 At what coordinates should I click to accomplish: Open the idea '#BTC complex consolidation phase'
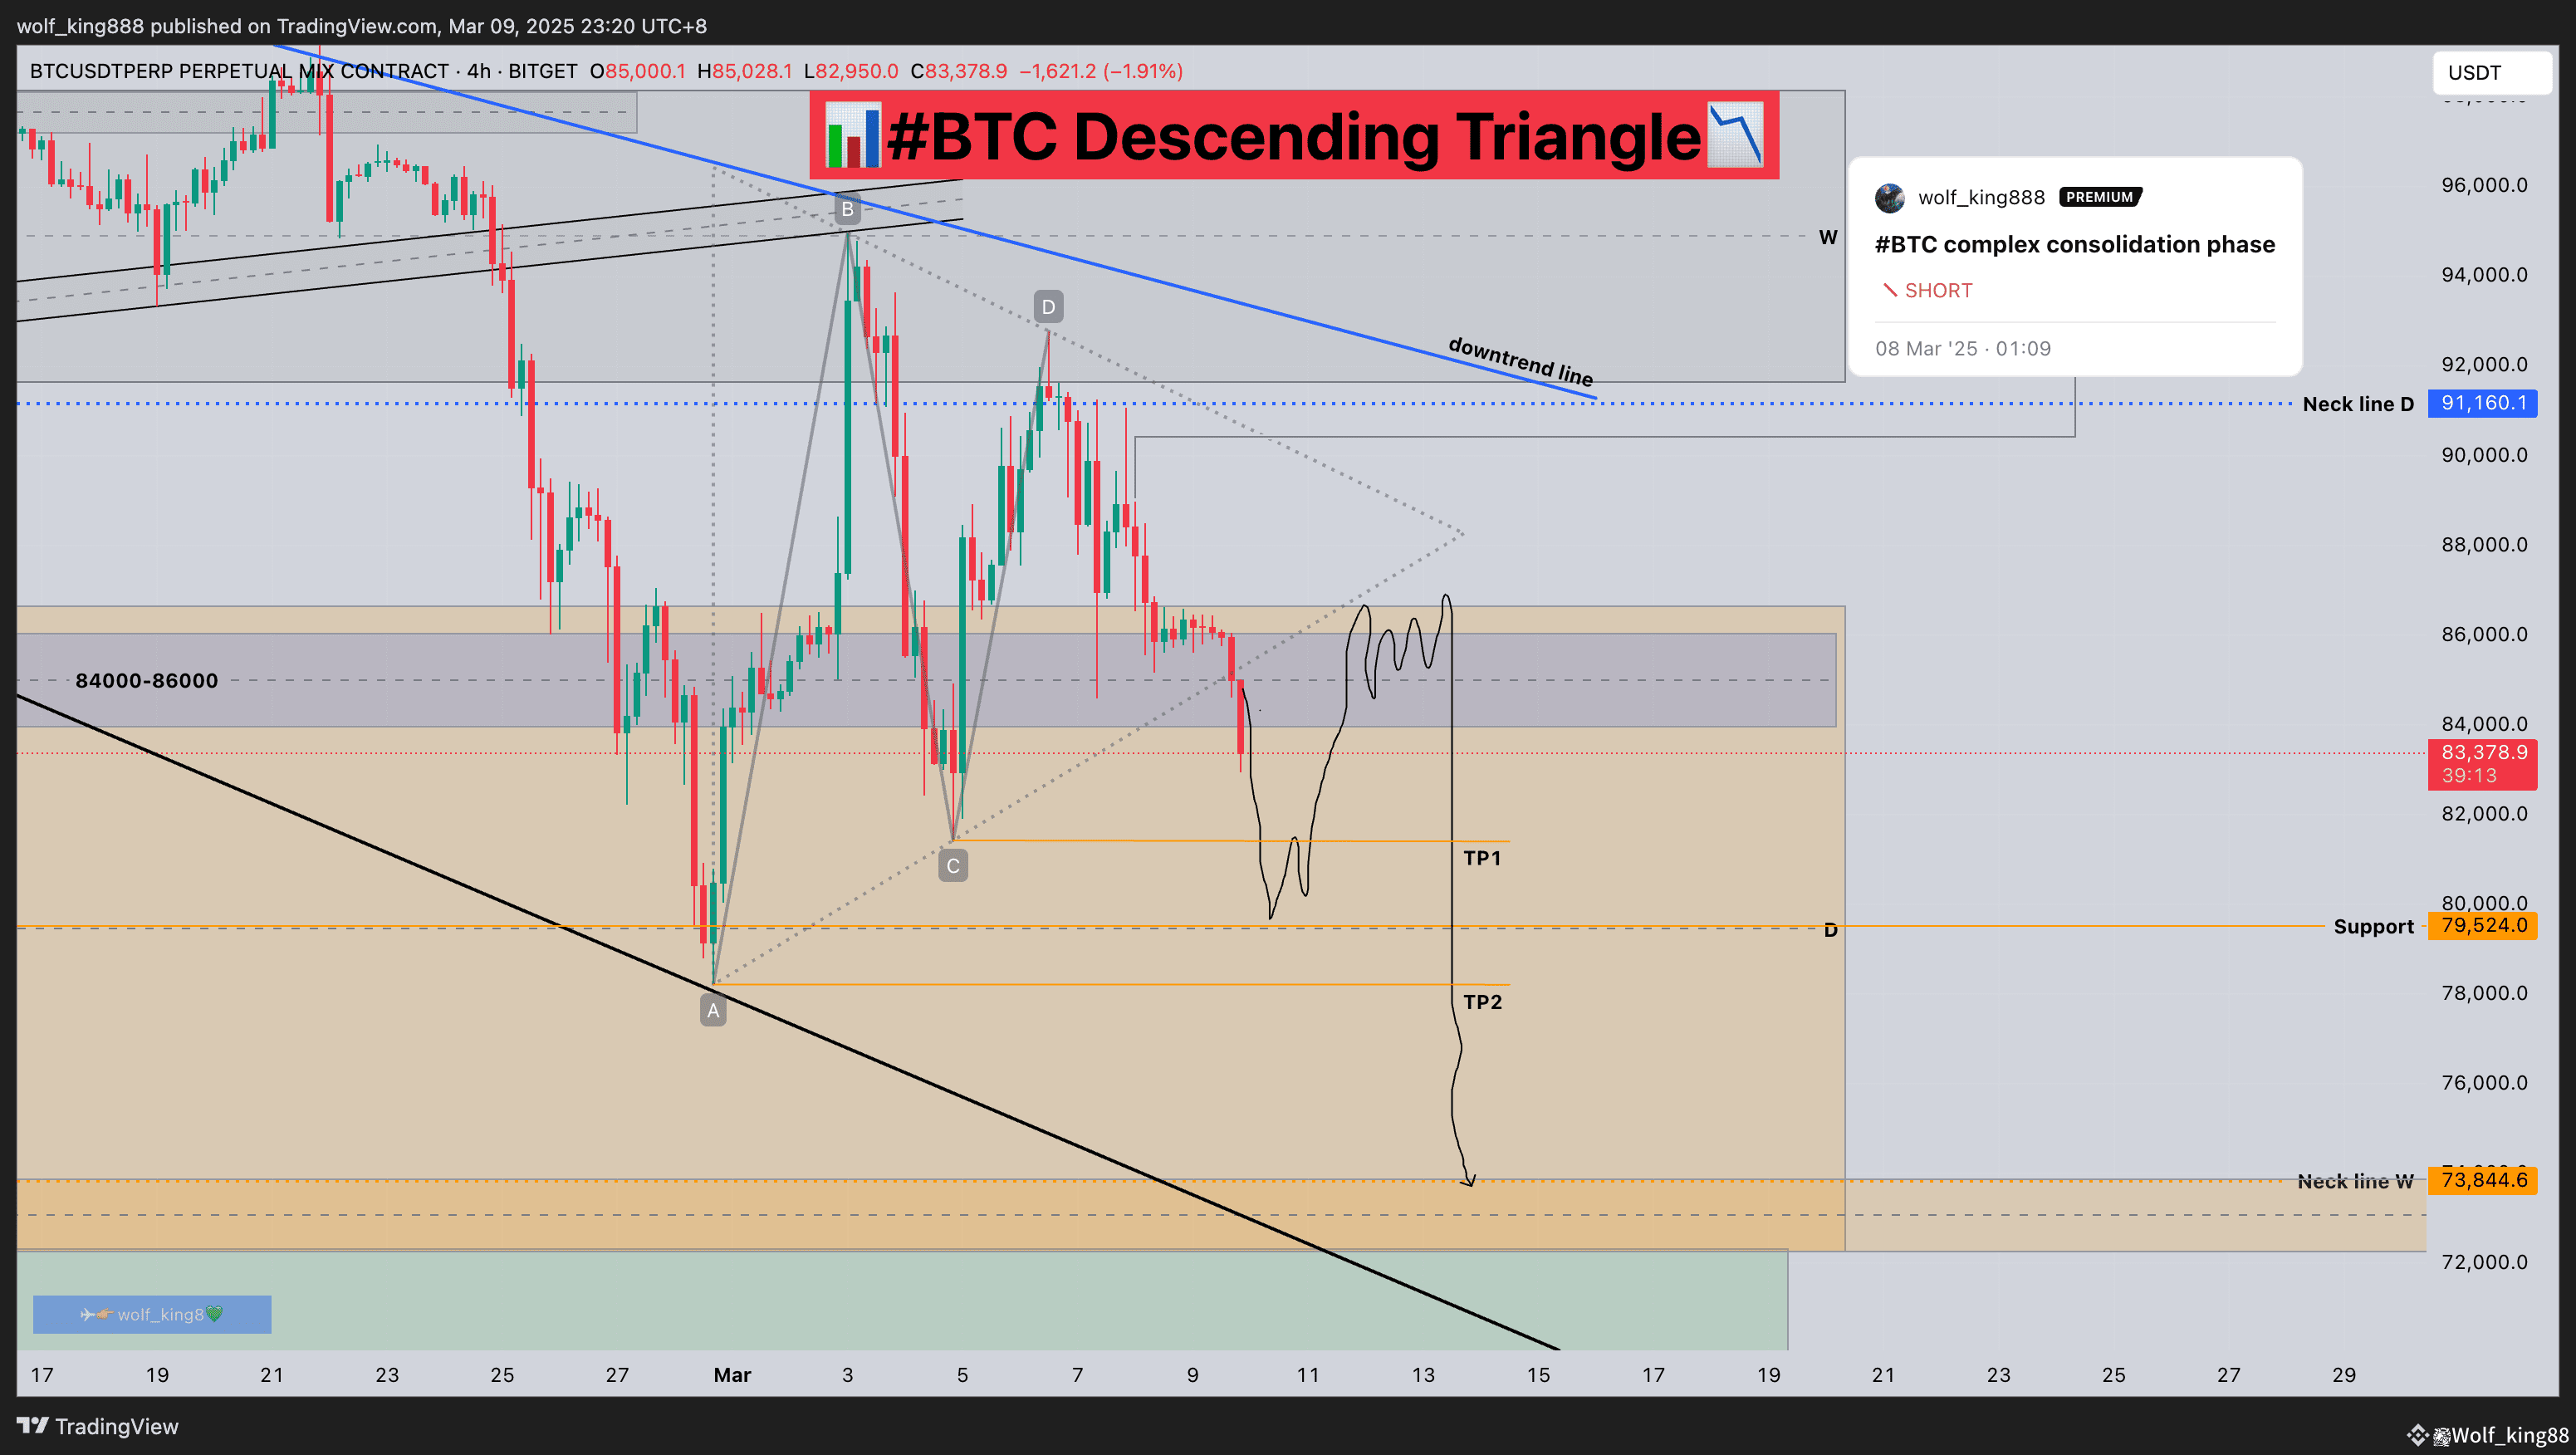coord(2074,243)
